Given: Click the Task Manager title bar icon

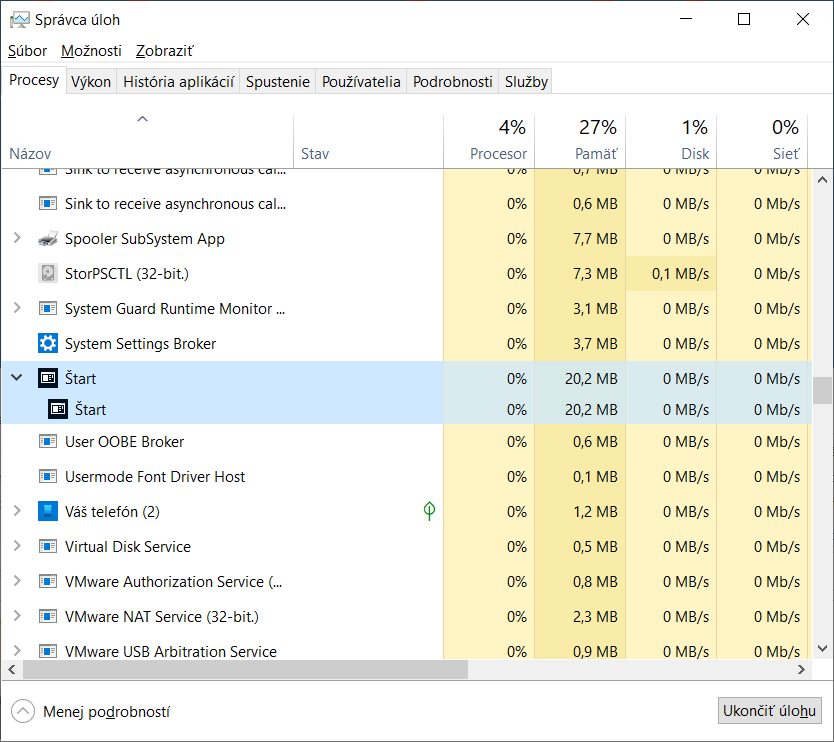Looking at the screenshot, I should click(x=18, y=20).
